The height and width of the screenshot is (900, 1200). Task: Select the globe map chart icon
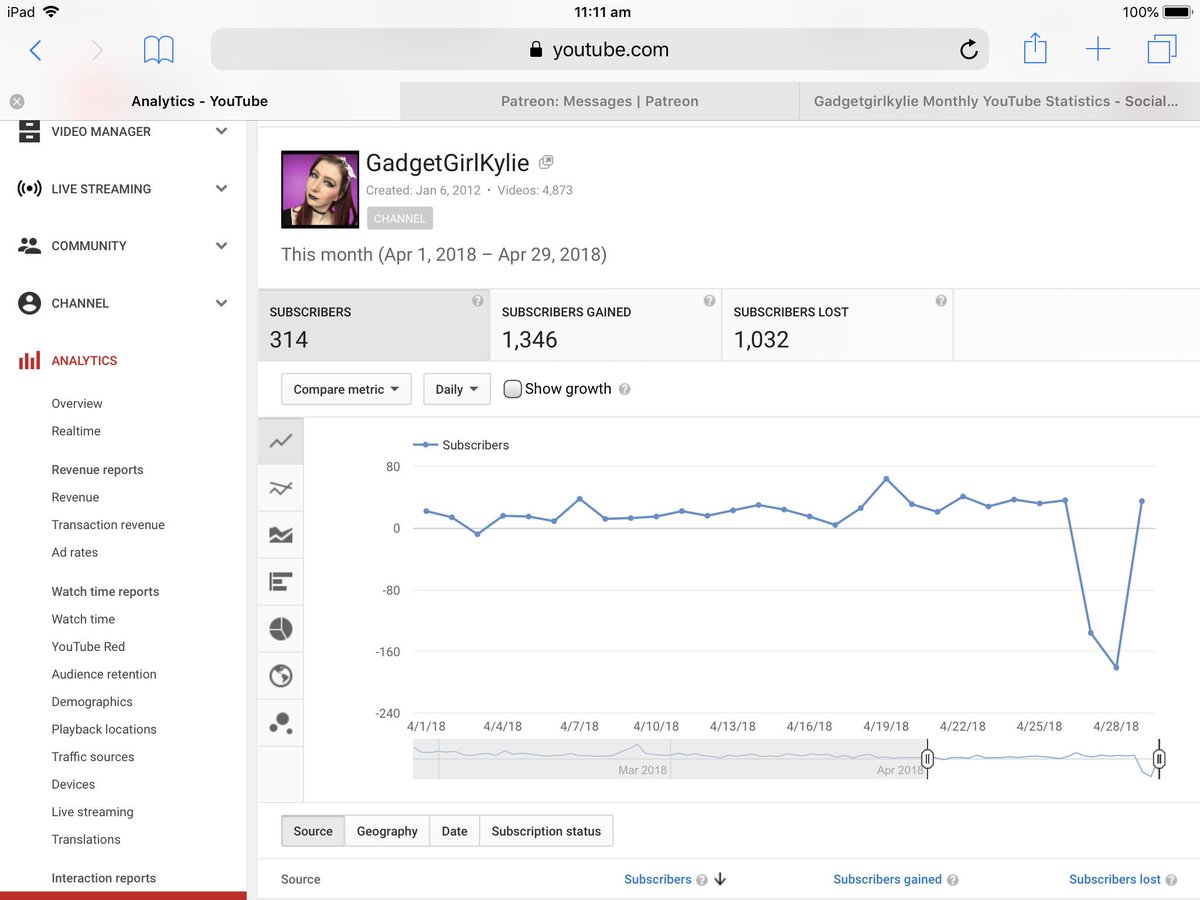pos(281,676)
